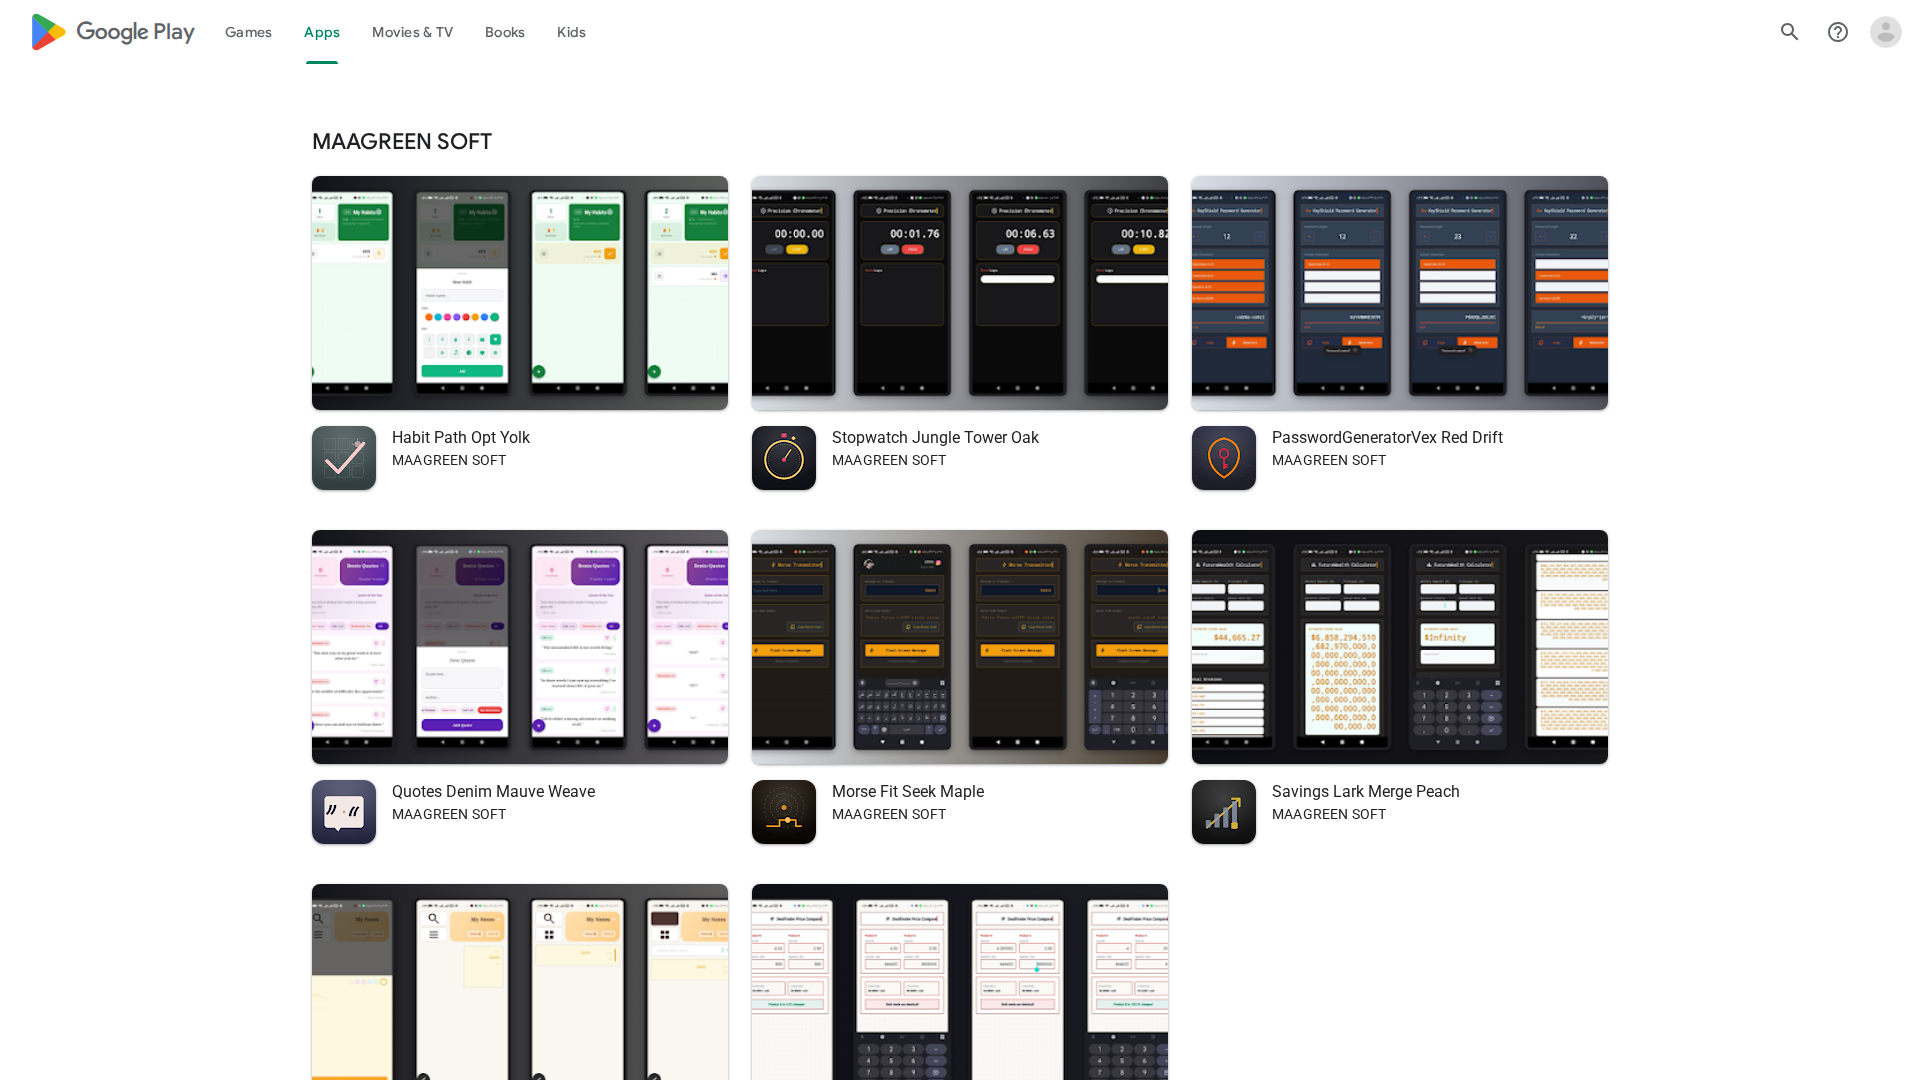1920x1080 pixels.
Task: Open the search icon
Action: tap(1790, 32)
